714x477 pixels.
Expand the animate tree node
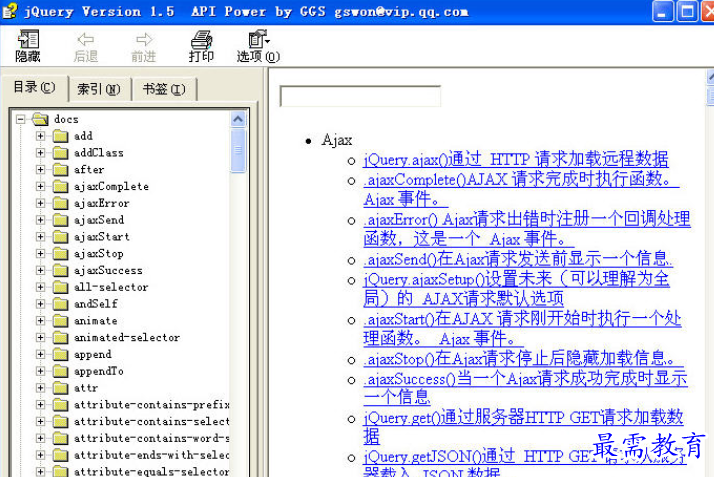(x=41, y=321)
